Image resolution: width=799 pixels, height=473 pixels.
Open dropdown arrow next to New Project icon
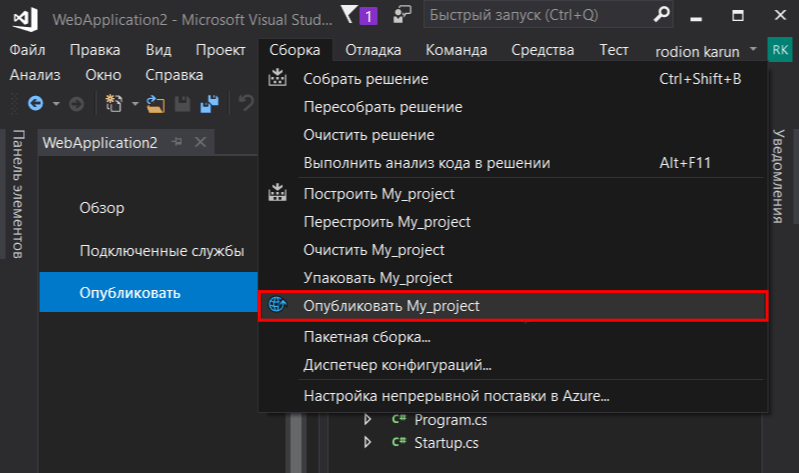(x=135, y=104)
